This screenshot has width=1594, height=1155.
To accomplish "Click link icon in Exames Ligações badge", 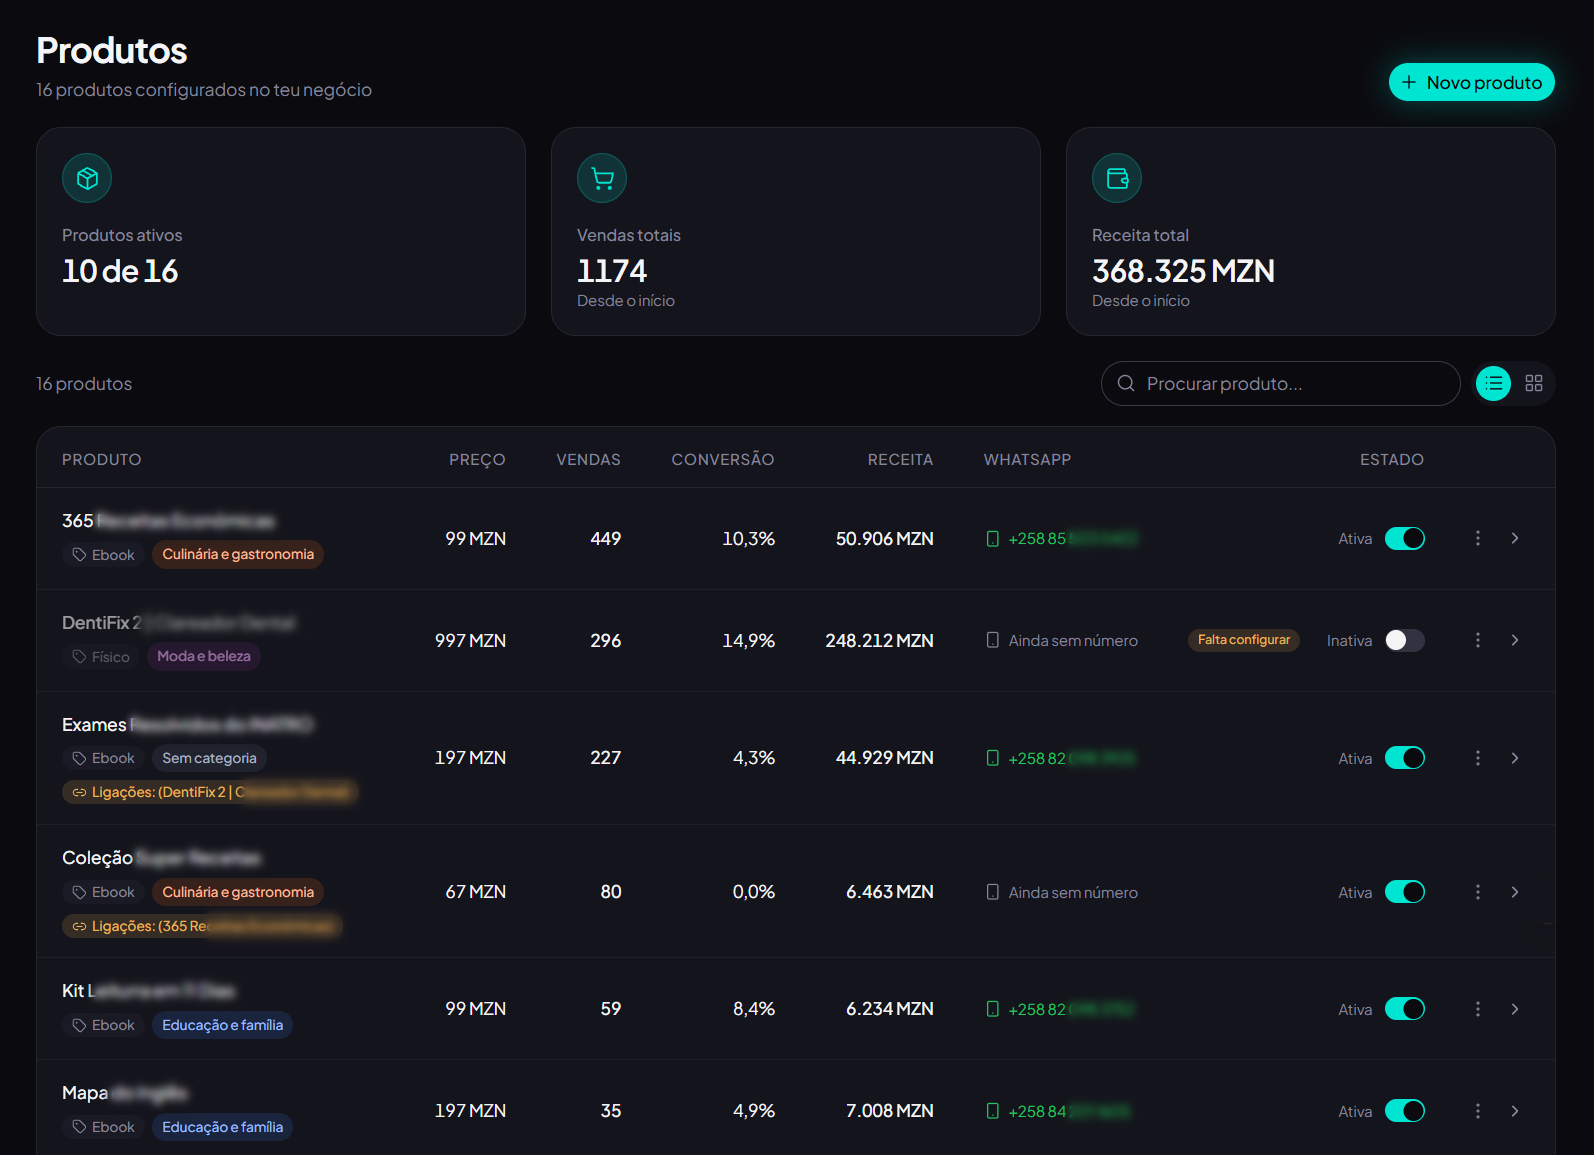I will (x=79, y=792).
